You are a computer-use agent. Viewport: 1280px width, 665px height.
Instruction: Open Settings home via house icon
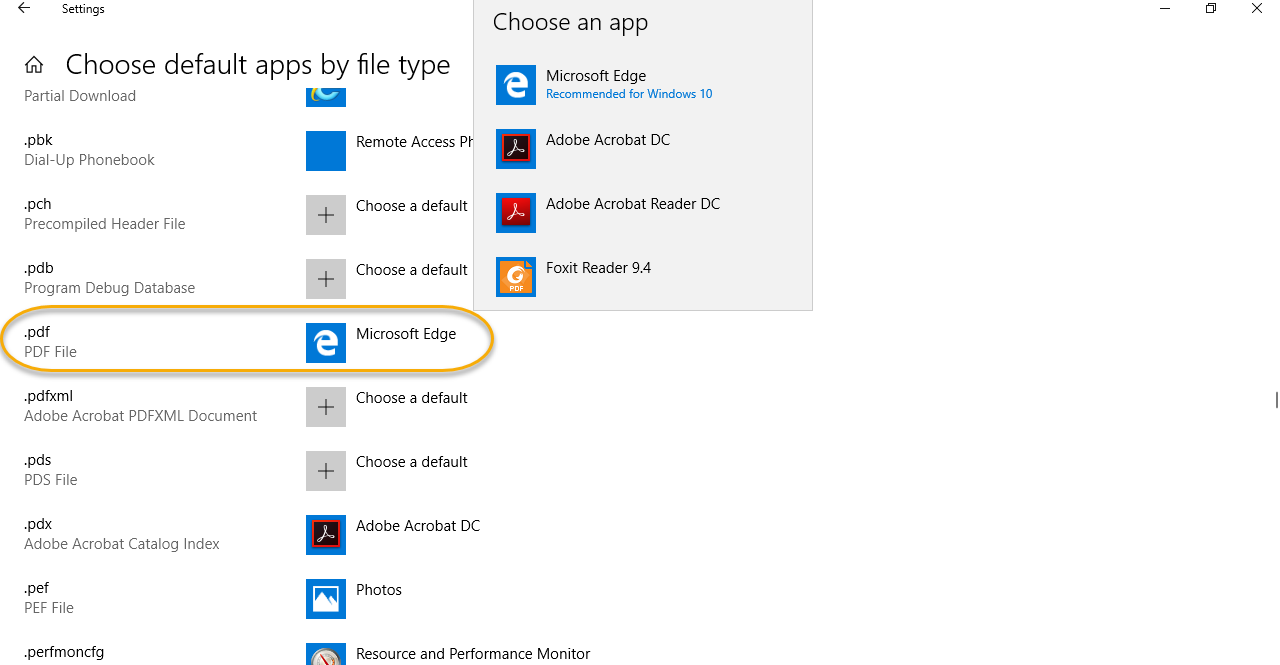coord(34,66)
